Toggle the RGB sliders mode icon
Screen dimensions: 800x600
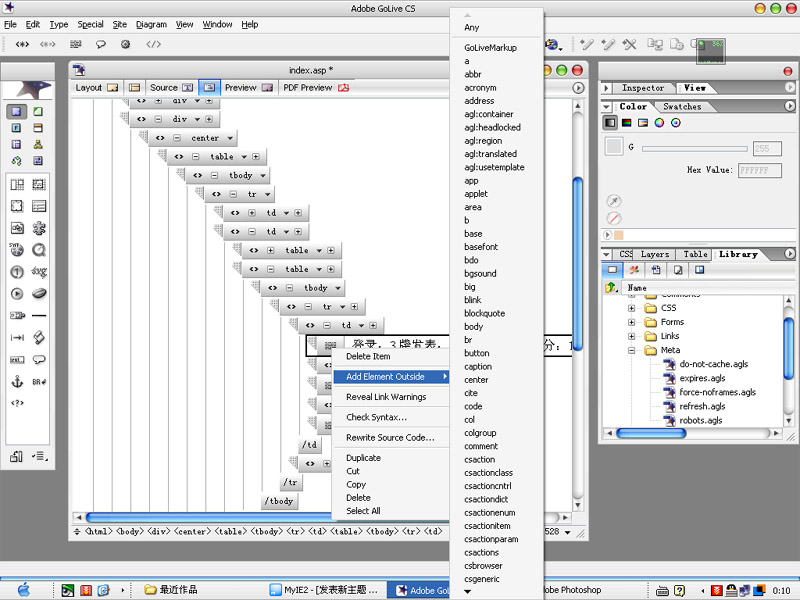click(x=626, y=123)
